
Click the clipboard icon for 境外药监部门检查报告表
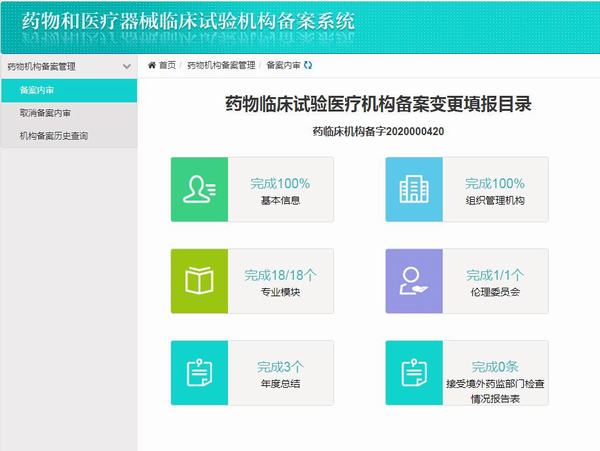[414, 372]
